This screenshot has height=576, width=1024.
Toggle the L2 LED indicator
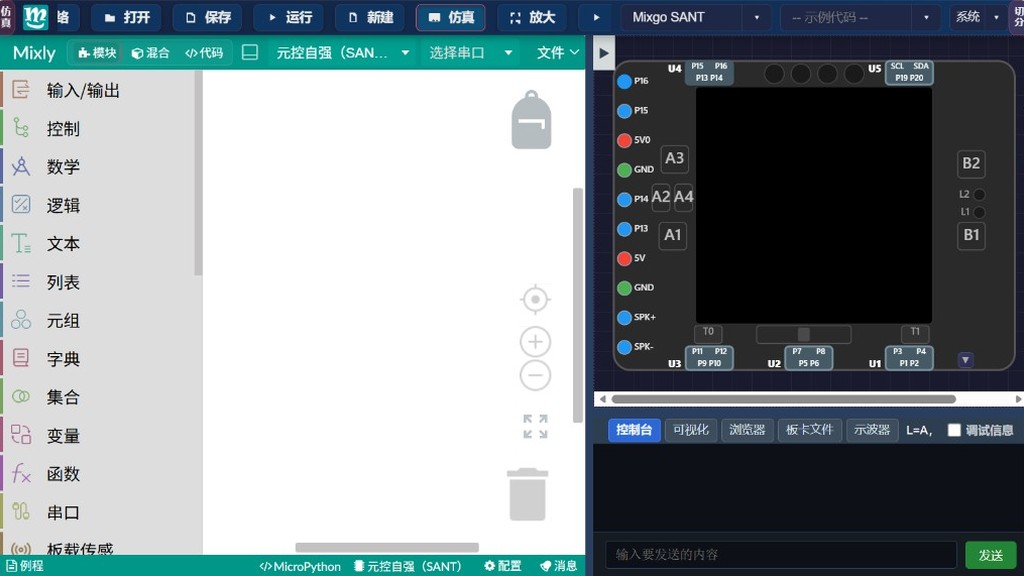[x=979, y=195]
